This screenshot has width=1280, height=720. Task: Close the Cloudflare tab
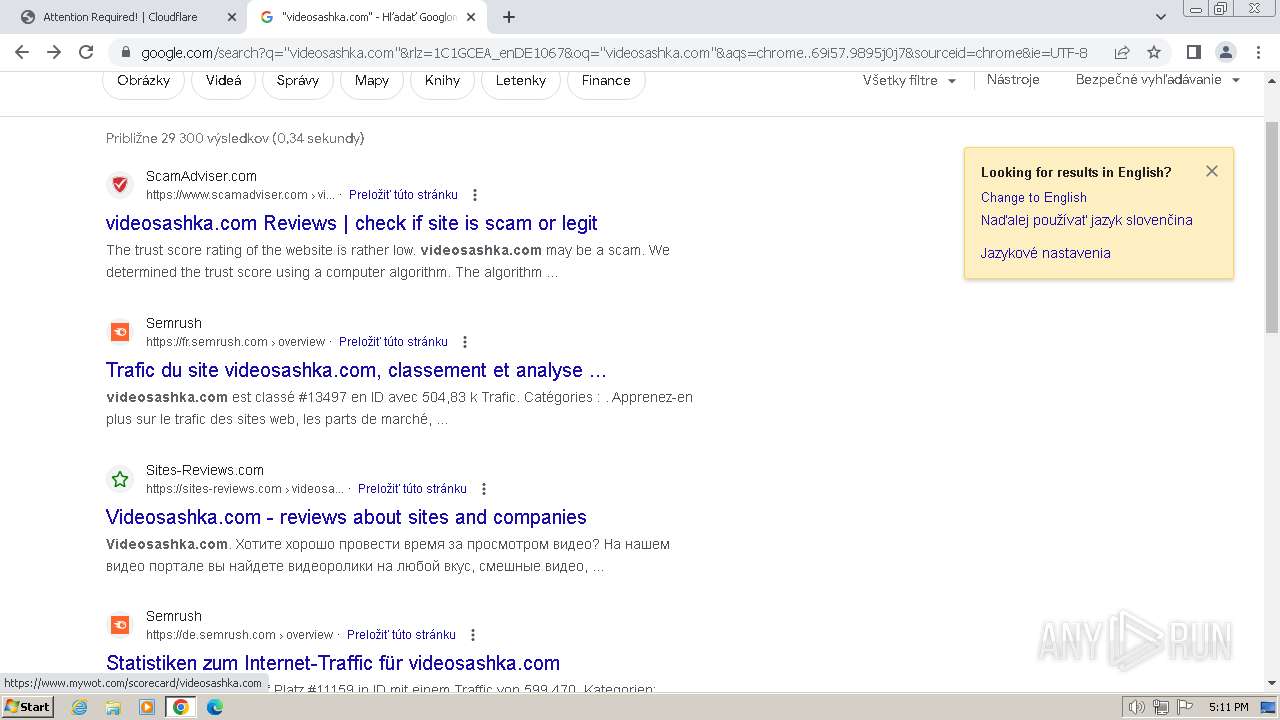coord(232,17)
